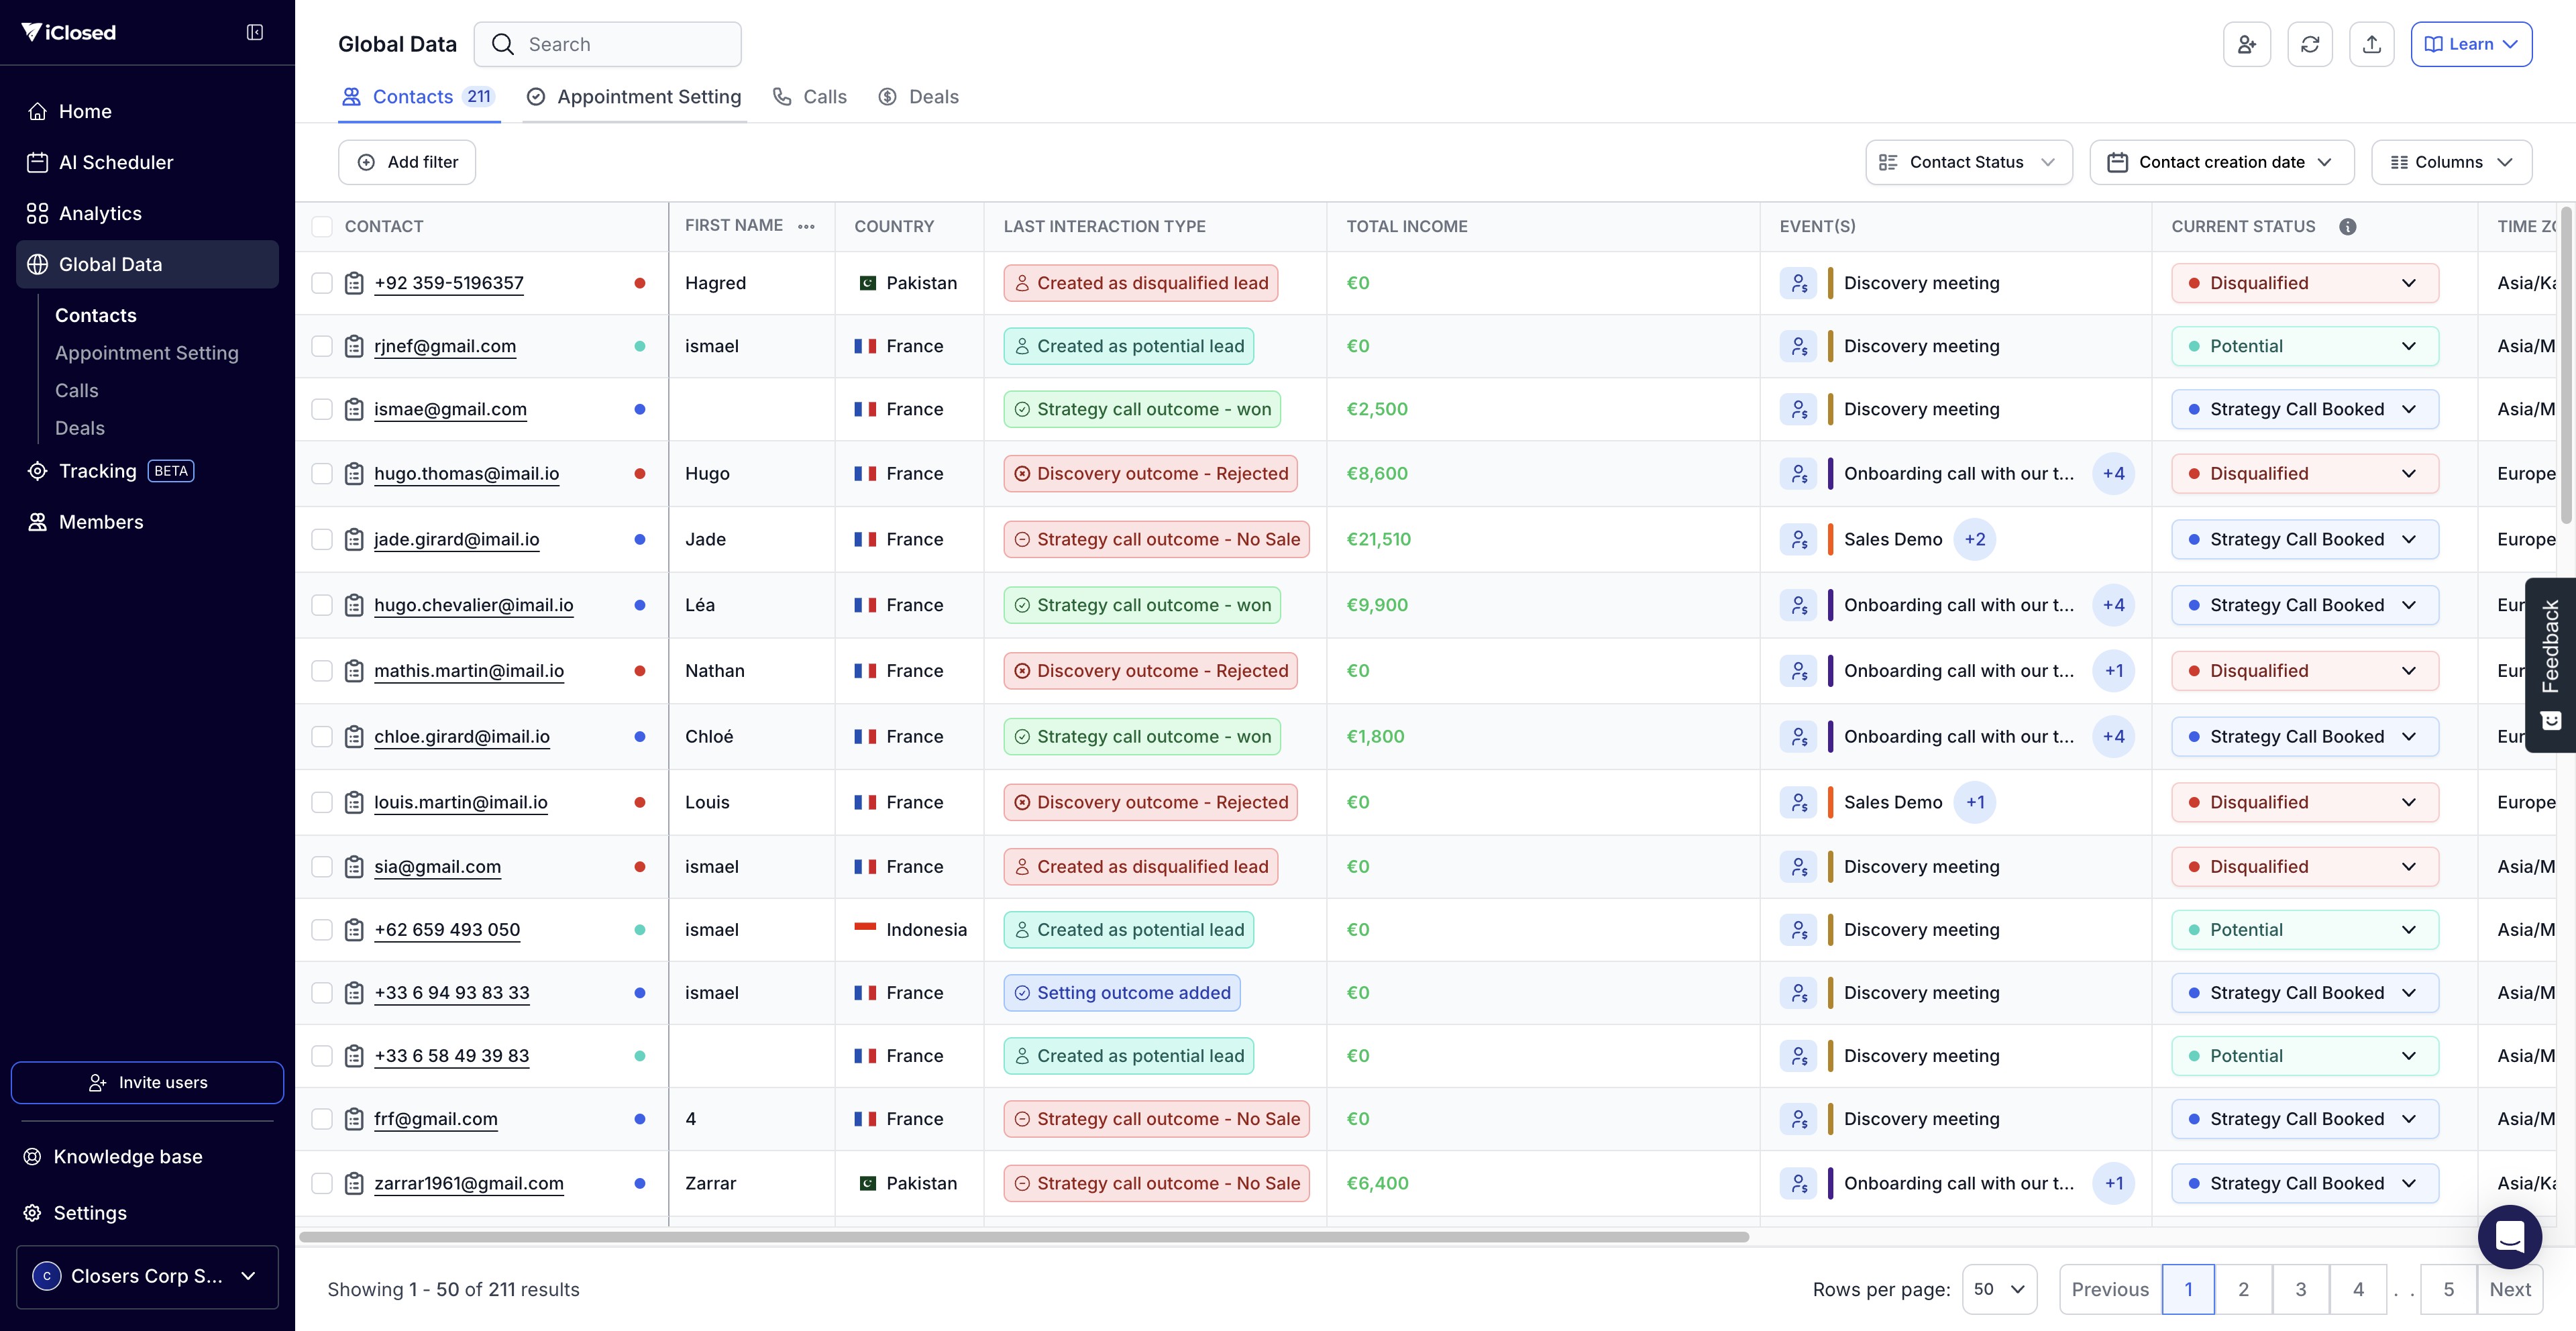2576x1331 pixels.
Task: Click Current Status info icon
Action: [2348, 226]
